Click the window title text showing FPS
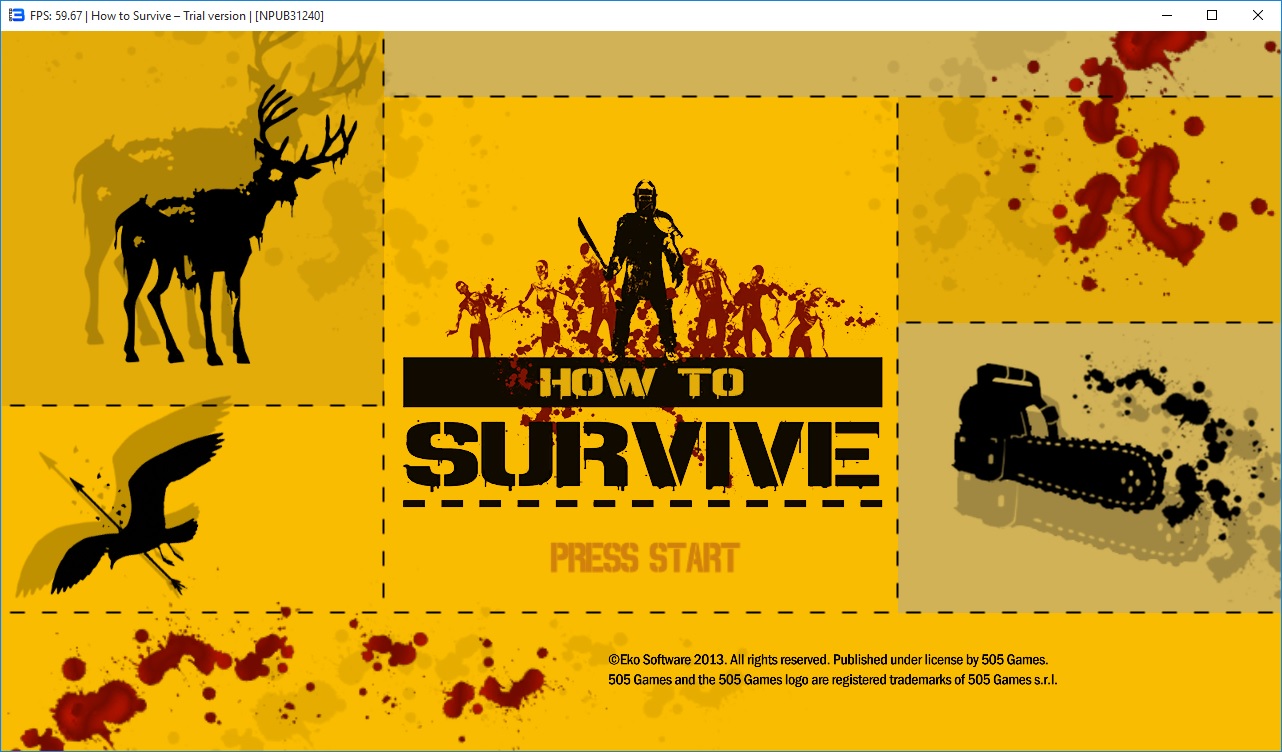Viewport: 1282px width, 752px height. point(177,15)
